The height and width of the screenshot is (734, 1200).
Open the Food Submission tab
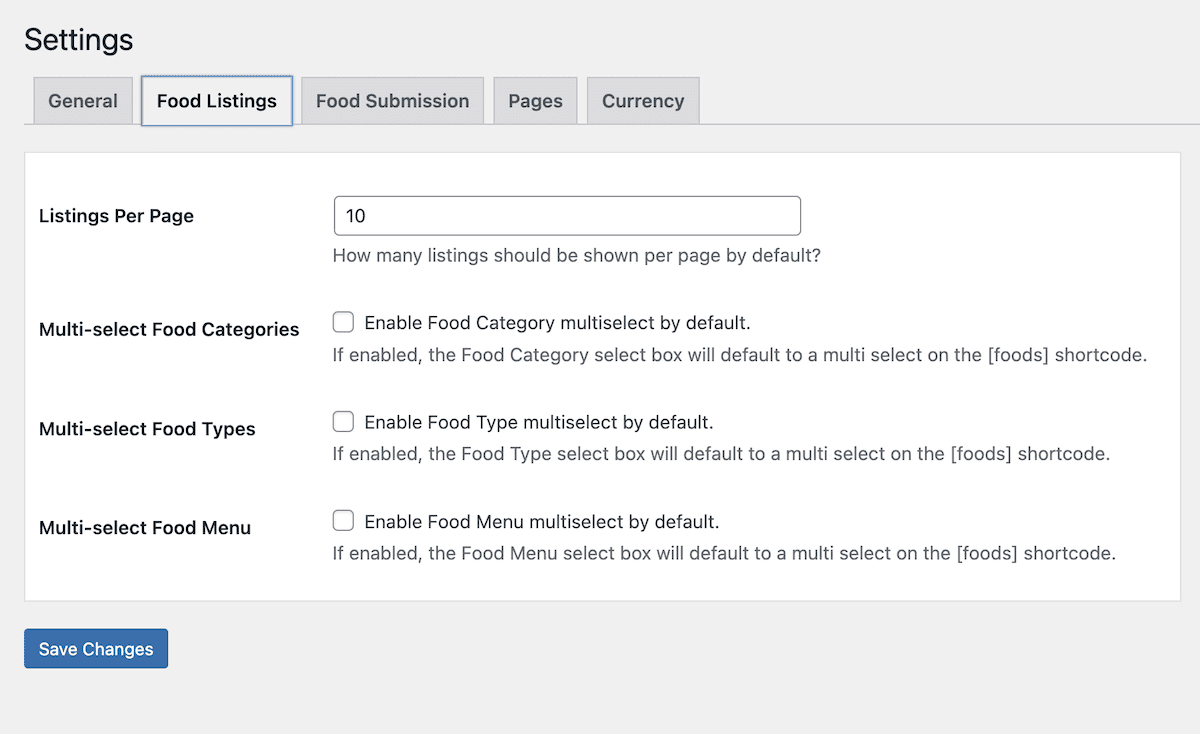point(392,101)
